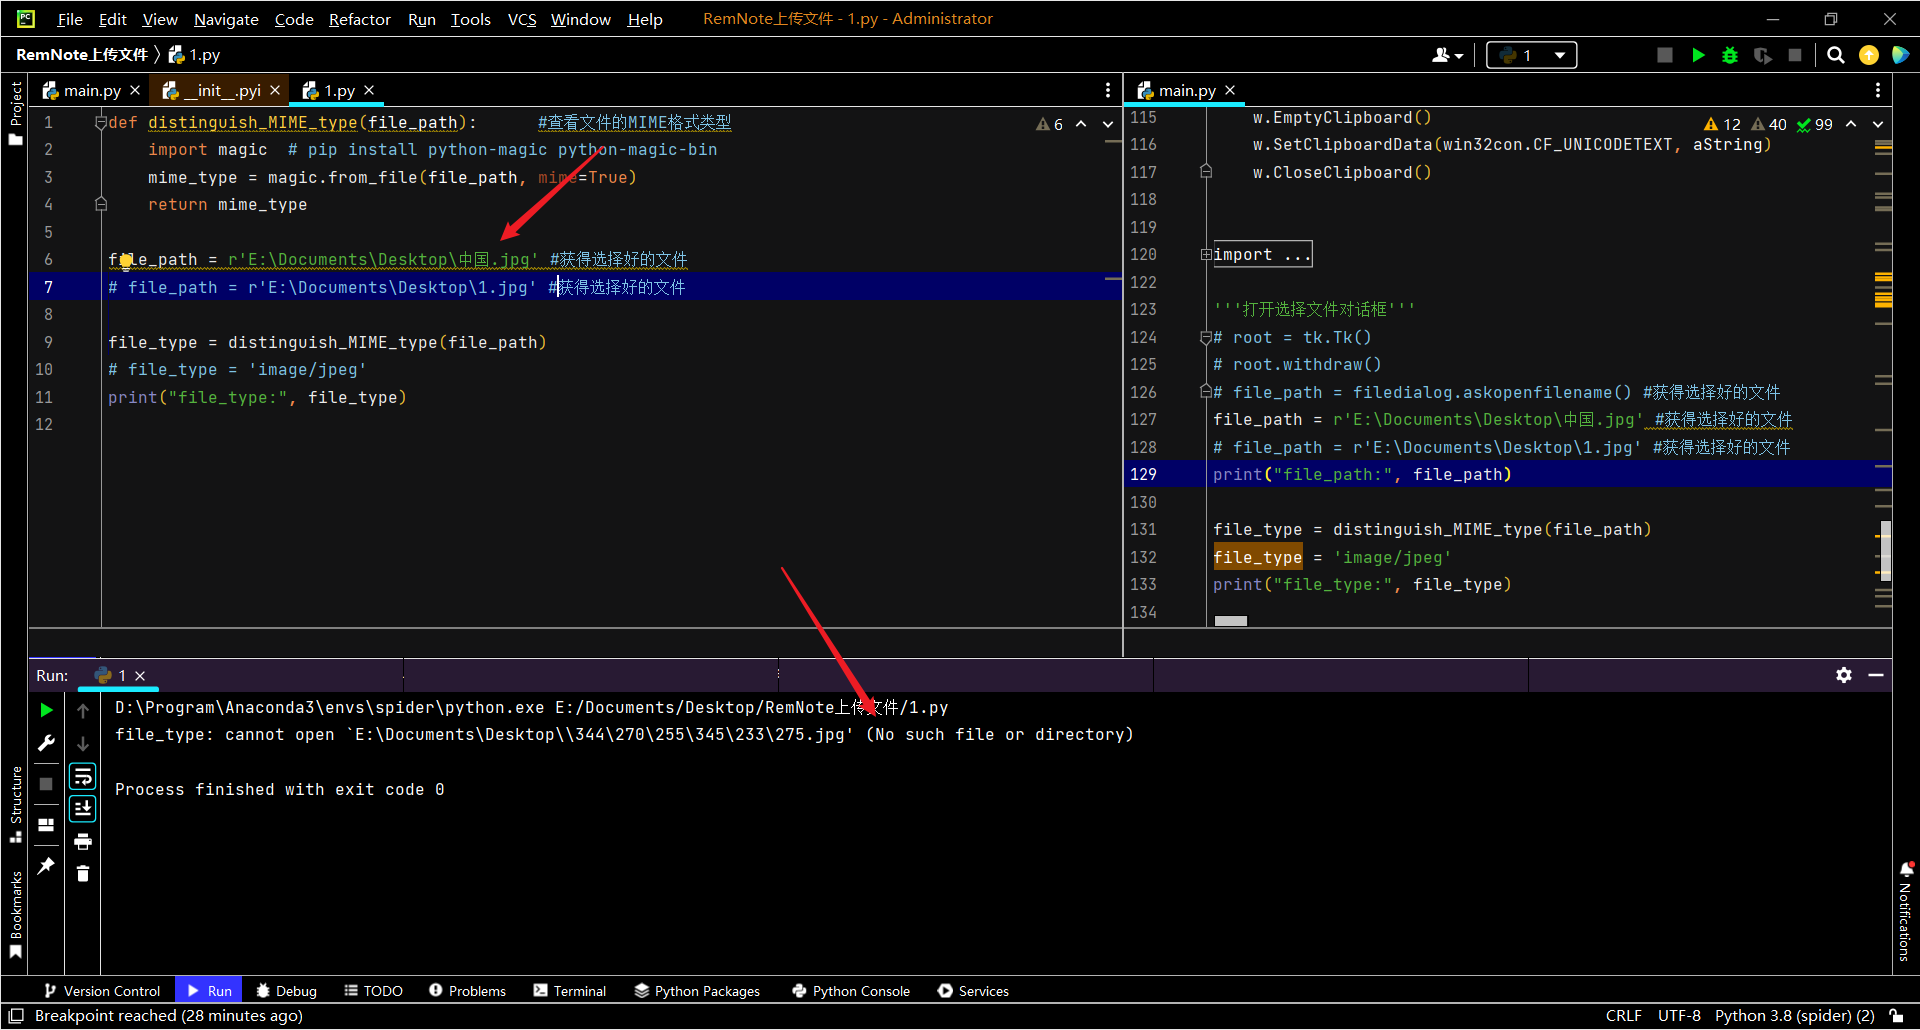
Task: Go to previous problem in right editor
Action: 1851,124
